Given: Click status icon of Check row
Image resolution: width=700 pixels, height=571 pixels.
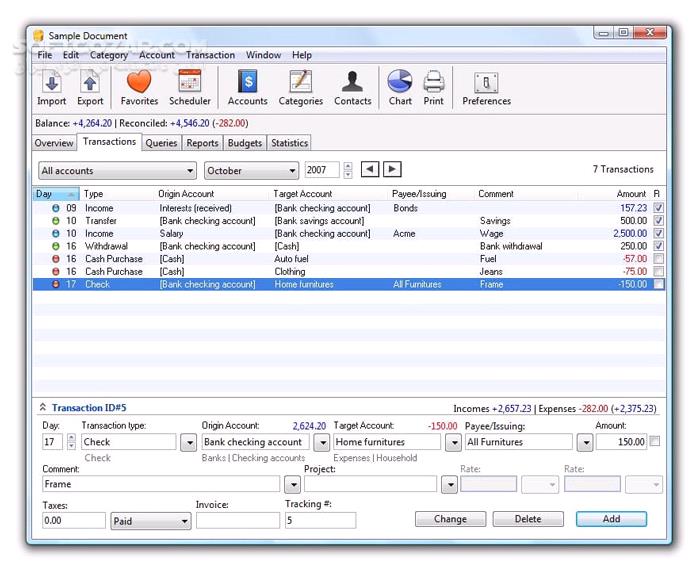Looking at the screenshot, I should pos(56,284).
